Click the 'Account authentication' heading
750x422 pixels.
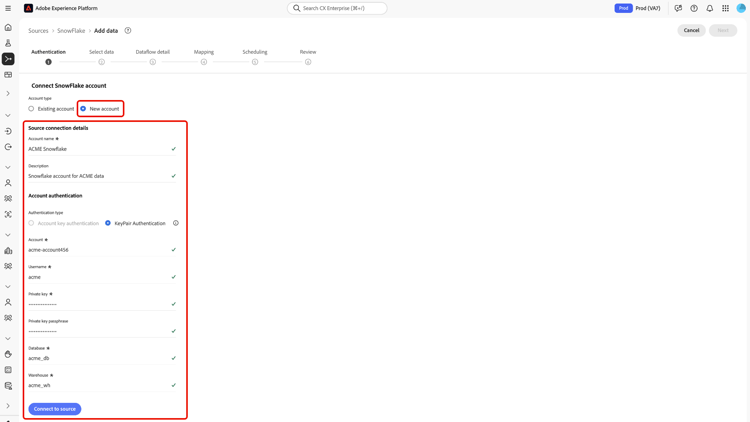point(55,196)
